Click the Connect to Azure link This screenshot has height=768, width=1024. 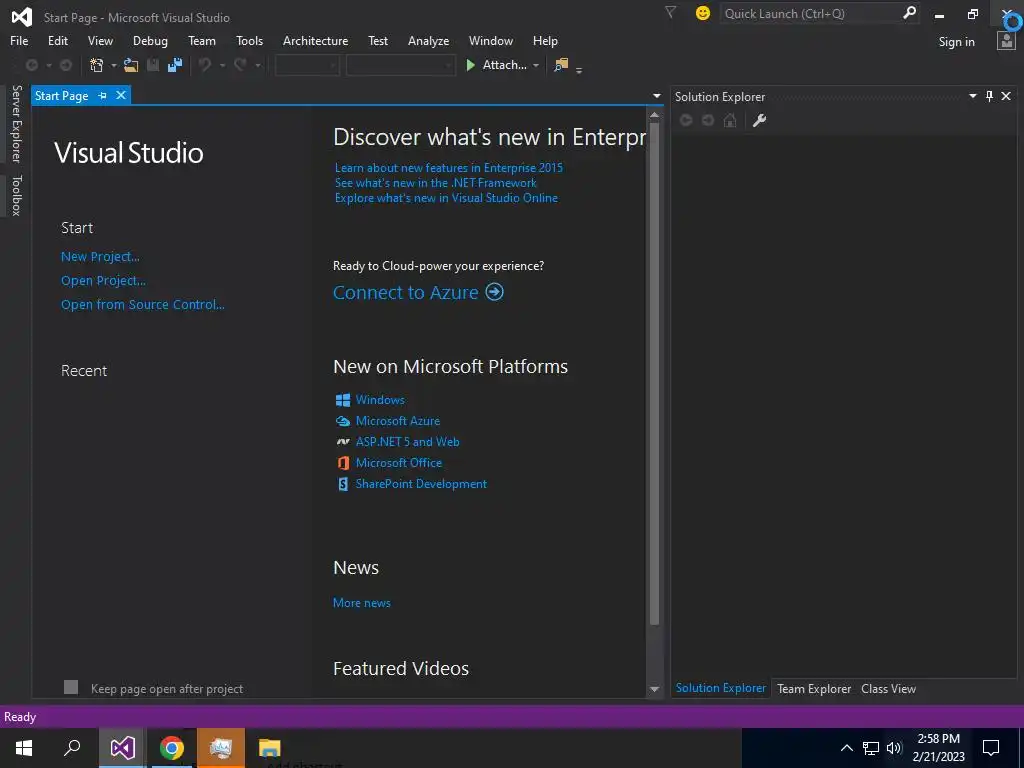click(406, 292)
